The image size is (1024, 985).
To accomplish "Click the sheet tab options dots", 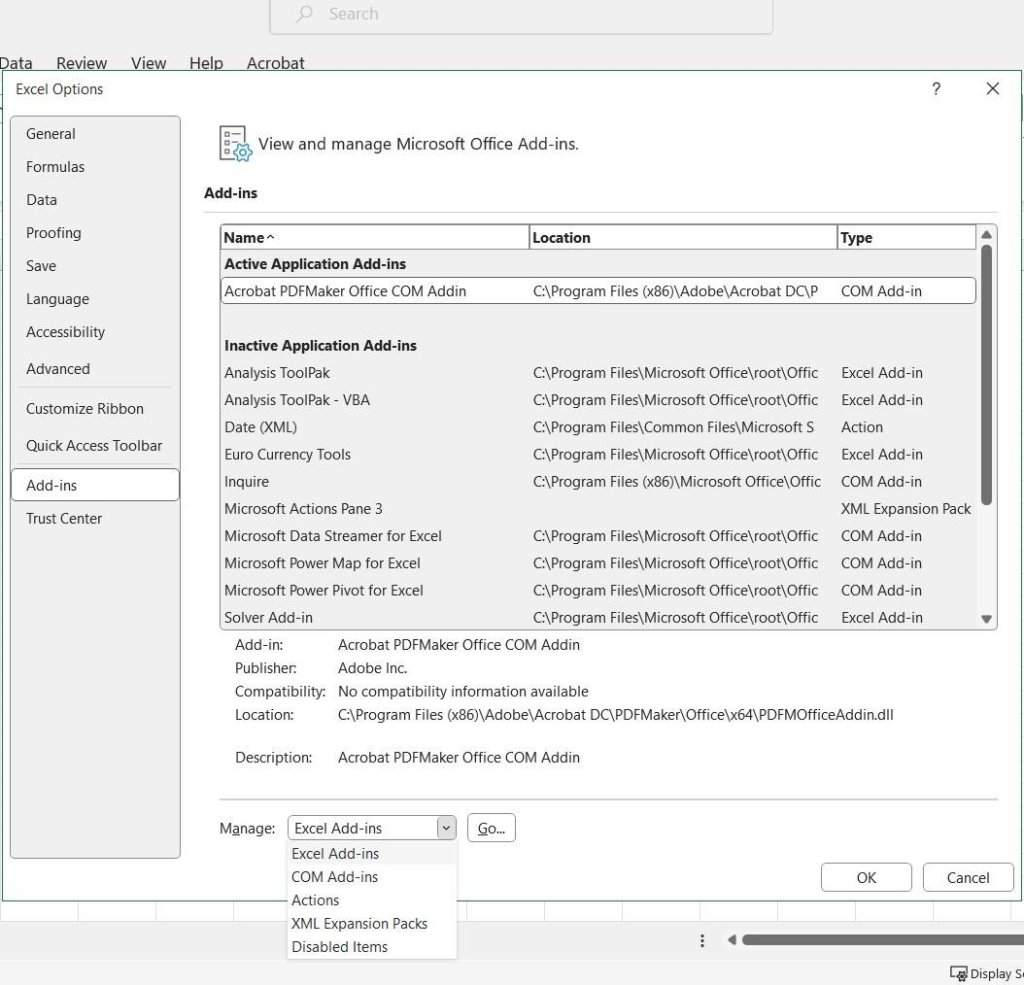I will [x=702, y=941].
